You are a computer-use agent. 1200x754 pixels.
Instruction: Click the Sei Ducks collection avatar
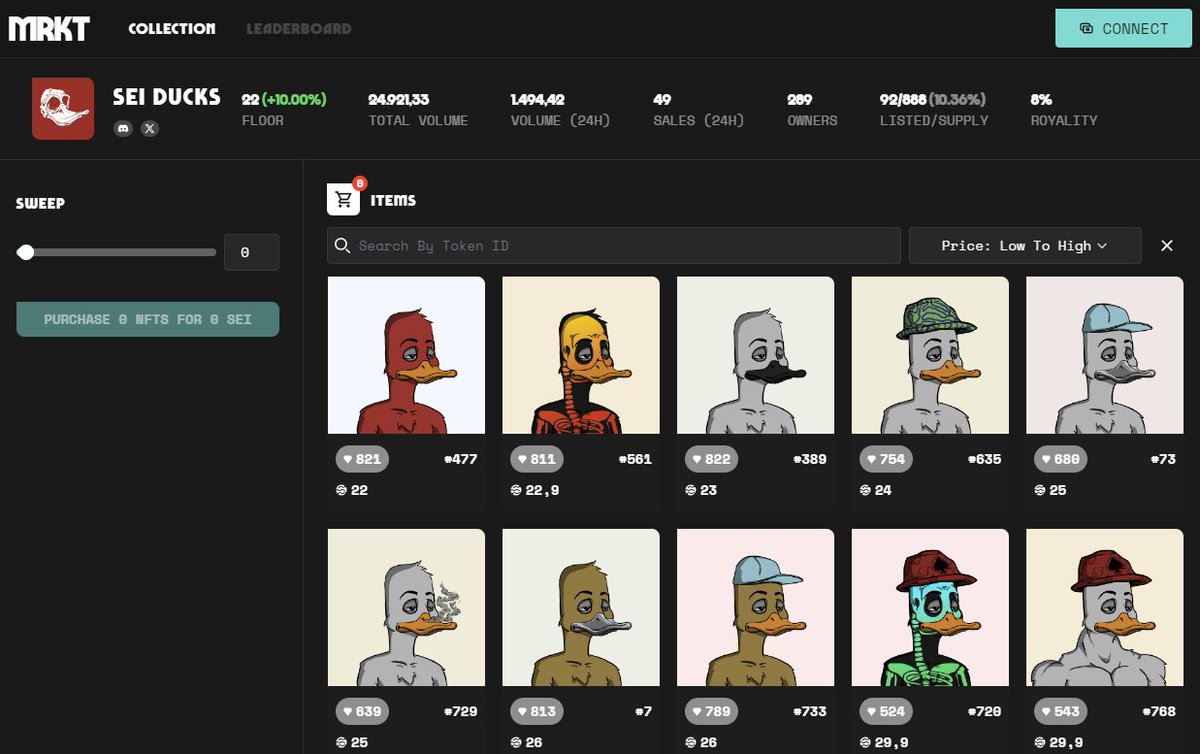(62, 107)
